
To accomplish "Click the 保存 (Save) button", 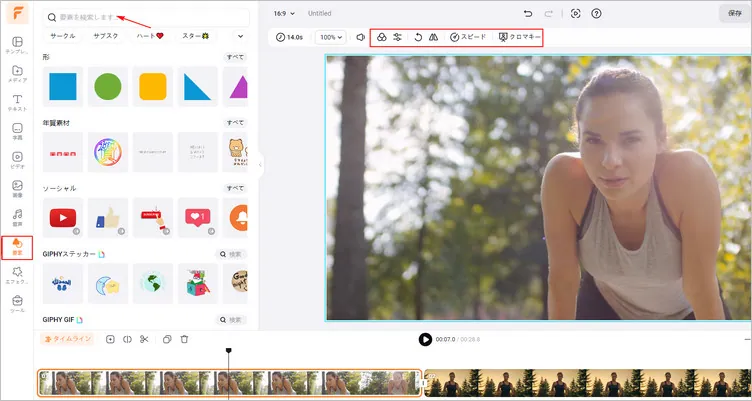I will click(x=735, y=13).
